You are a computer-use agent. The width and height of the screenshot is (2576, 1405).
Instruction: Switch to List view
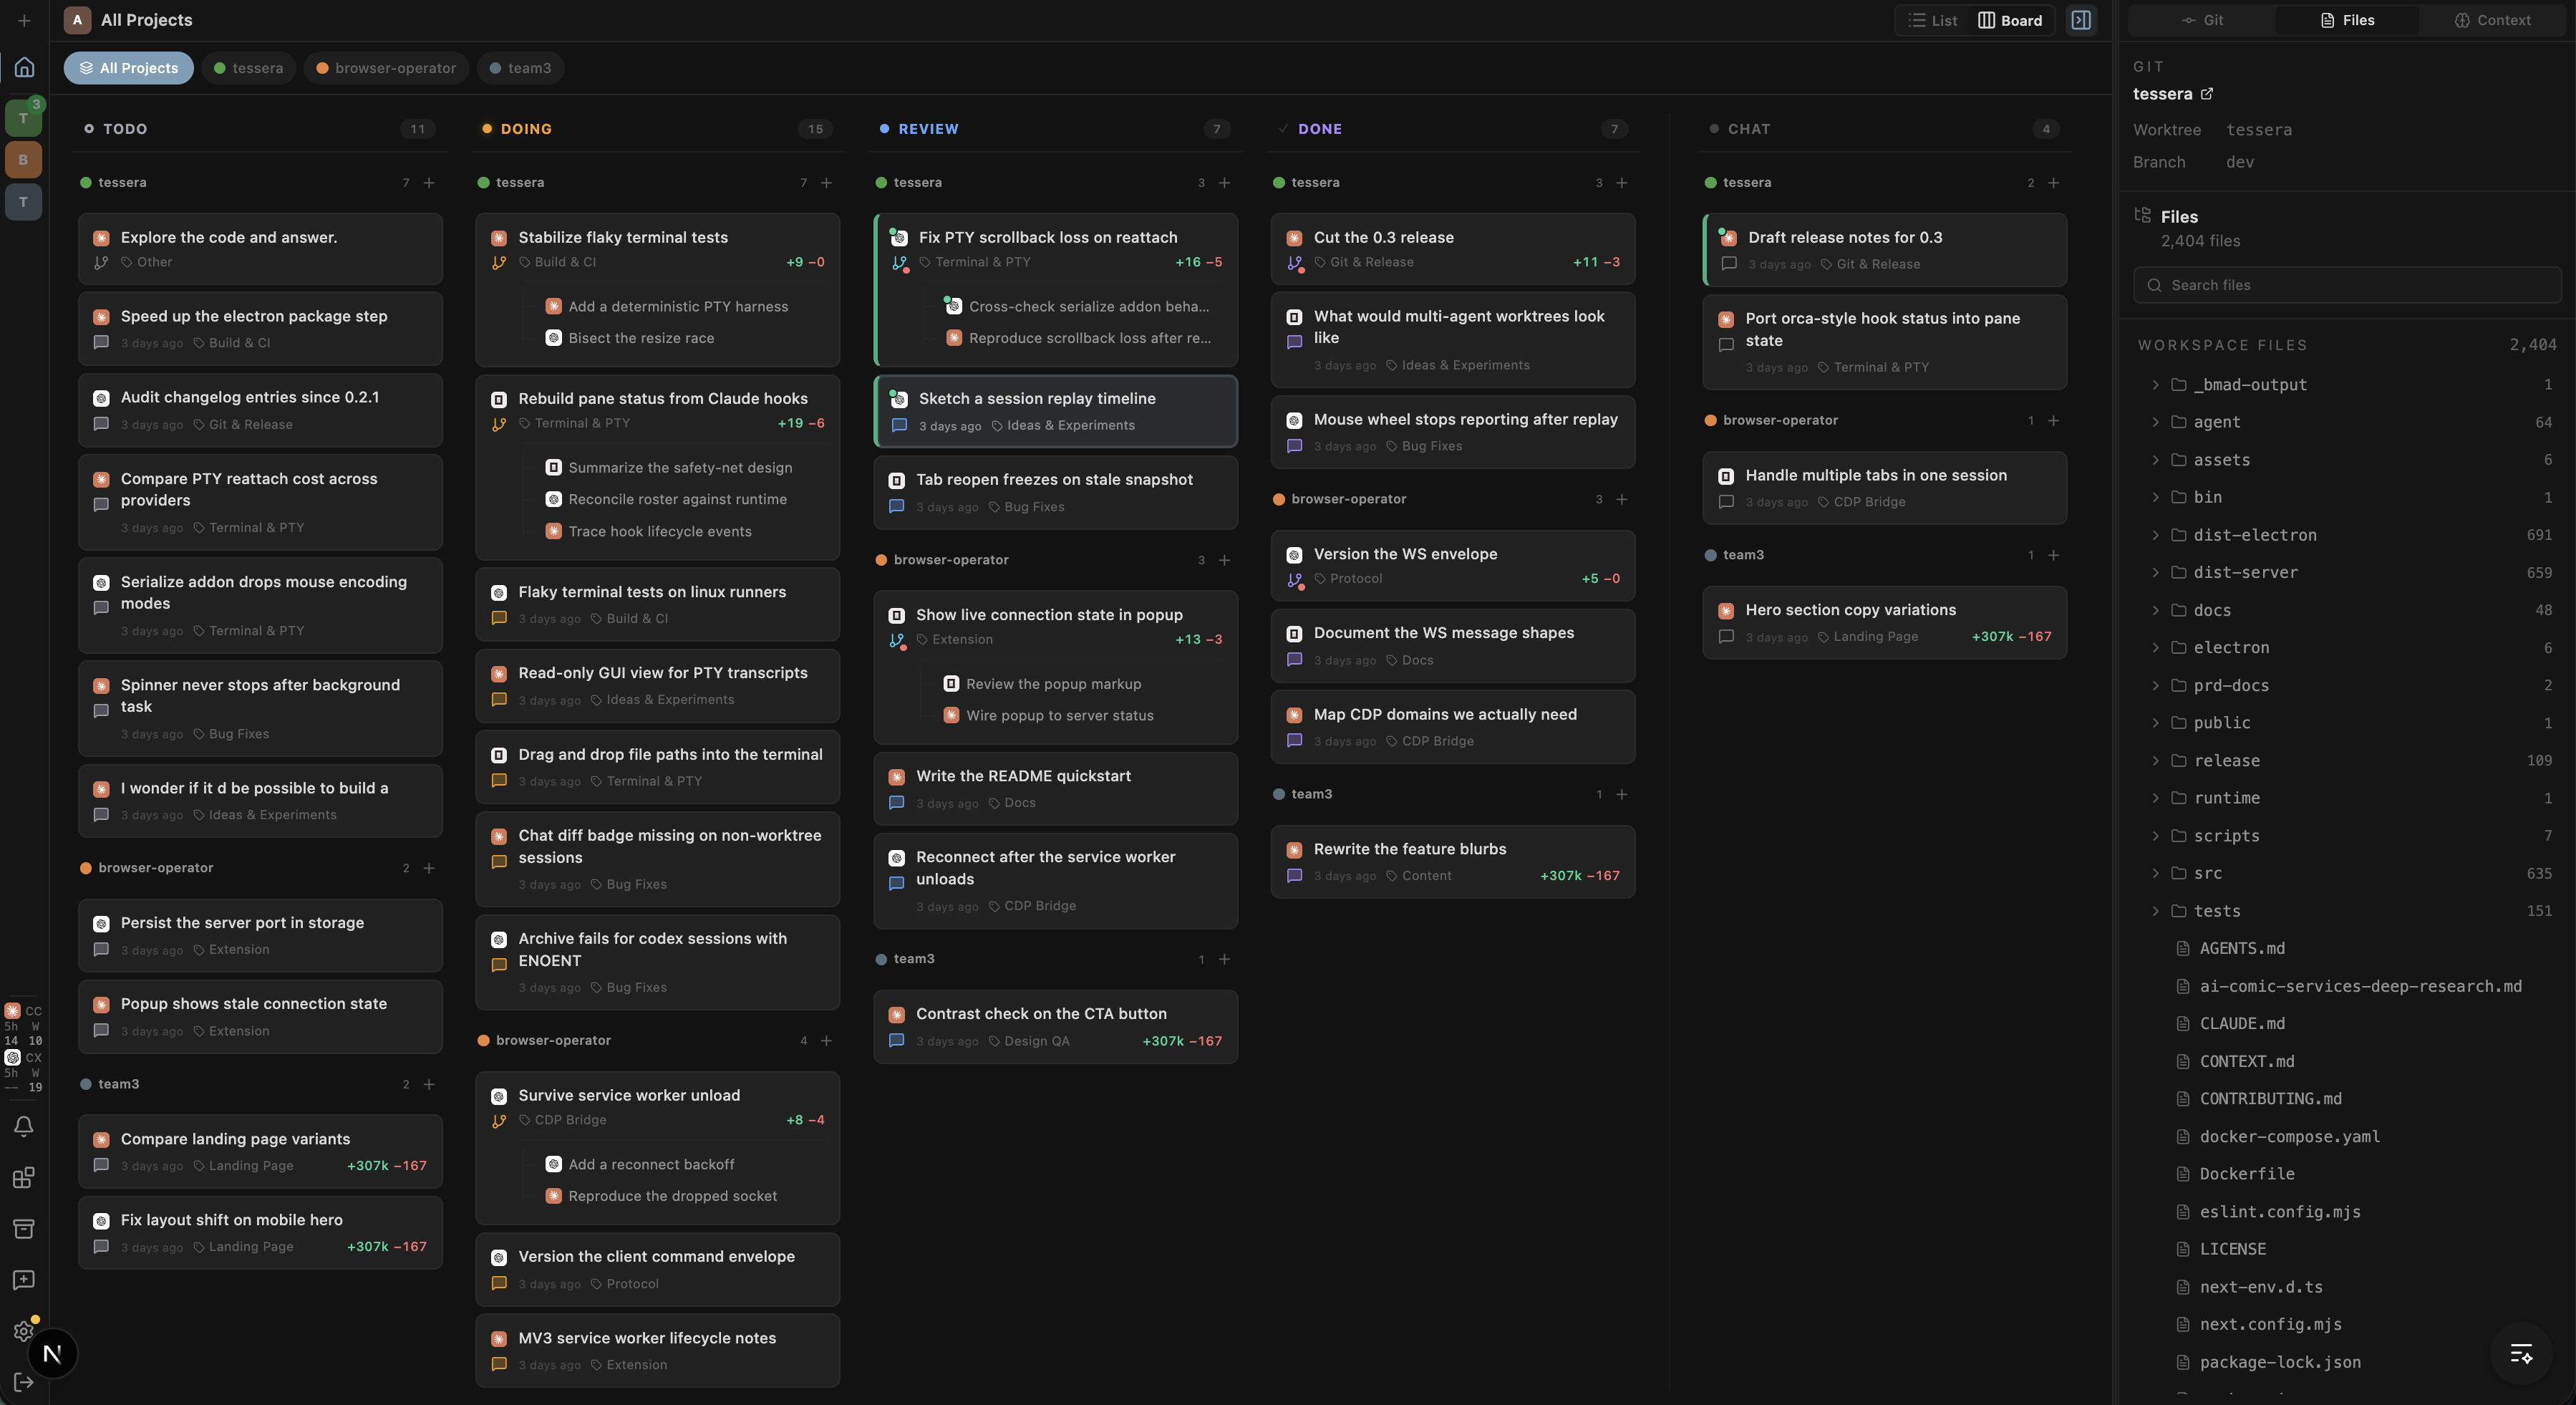coord(1932,20)
